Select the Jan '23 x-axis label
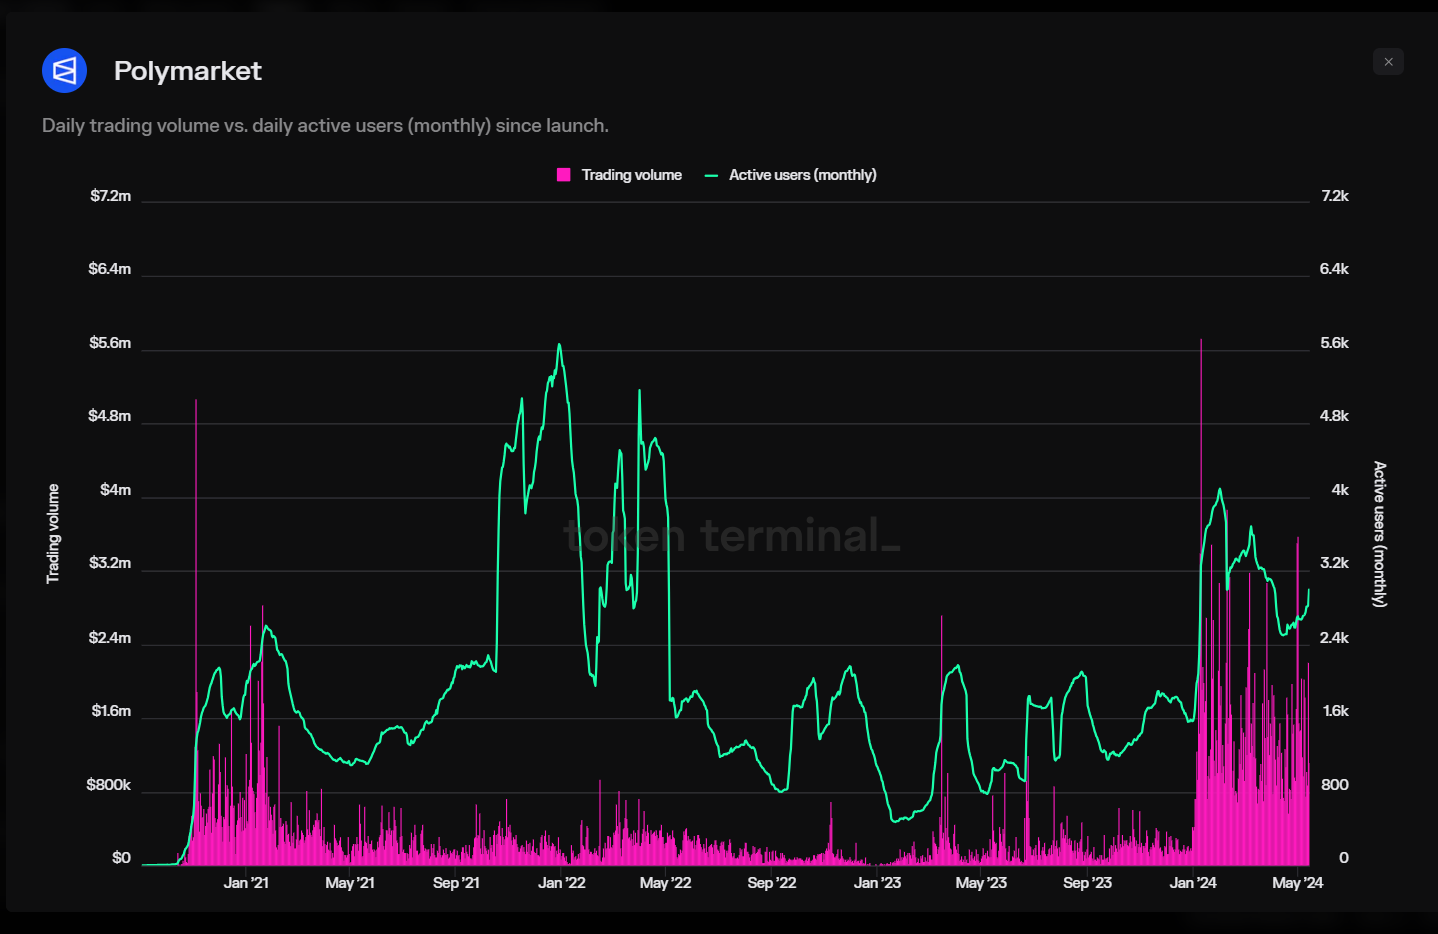Viewport: 1438px width, 934px height. coord(877,883)
